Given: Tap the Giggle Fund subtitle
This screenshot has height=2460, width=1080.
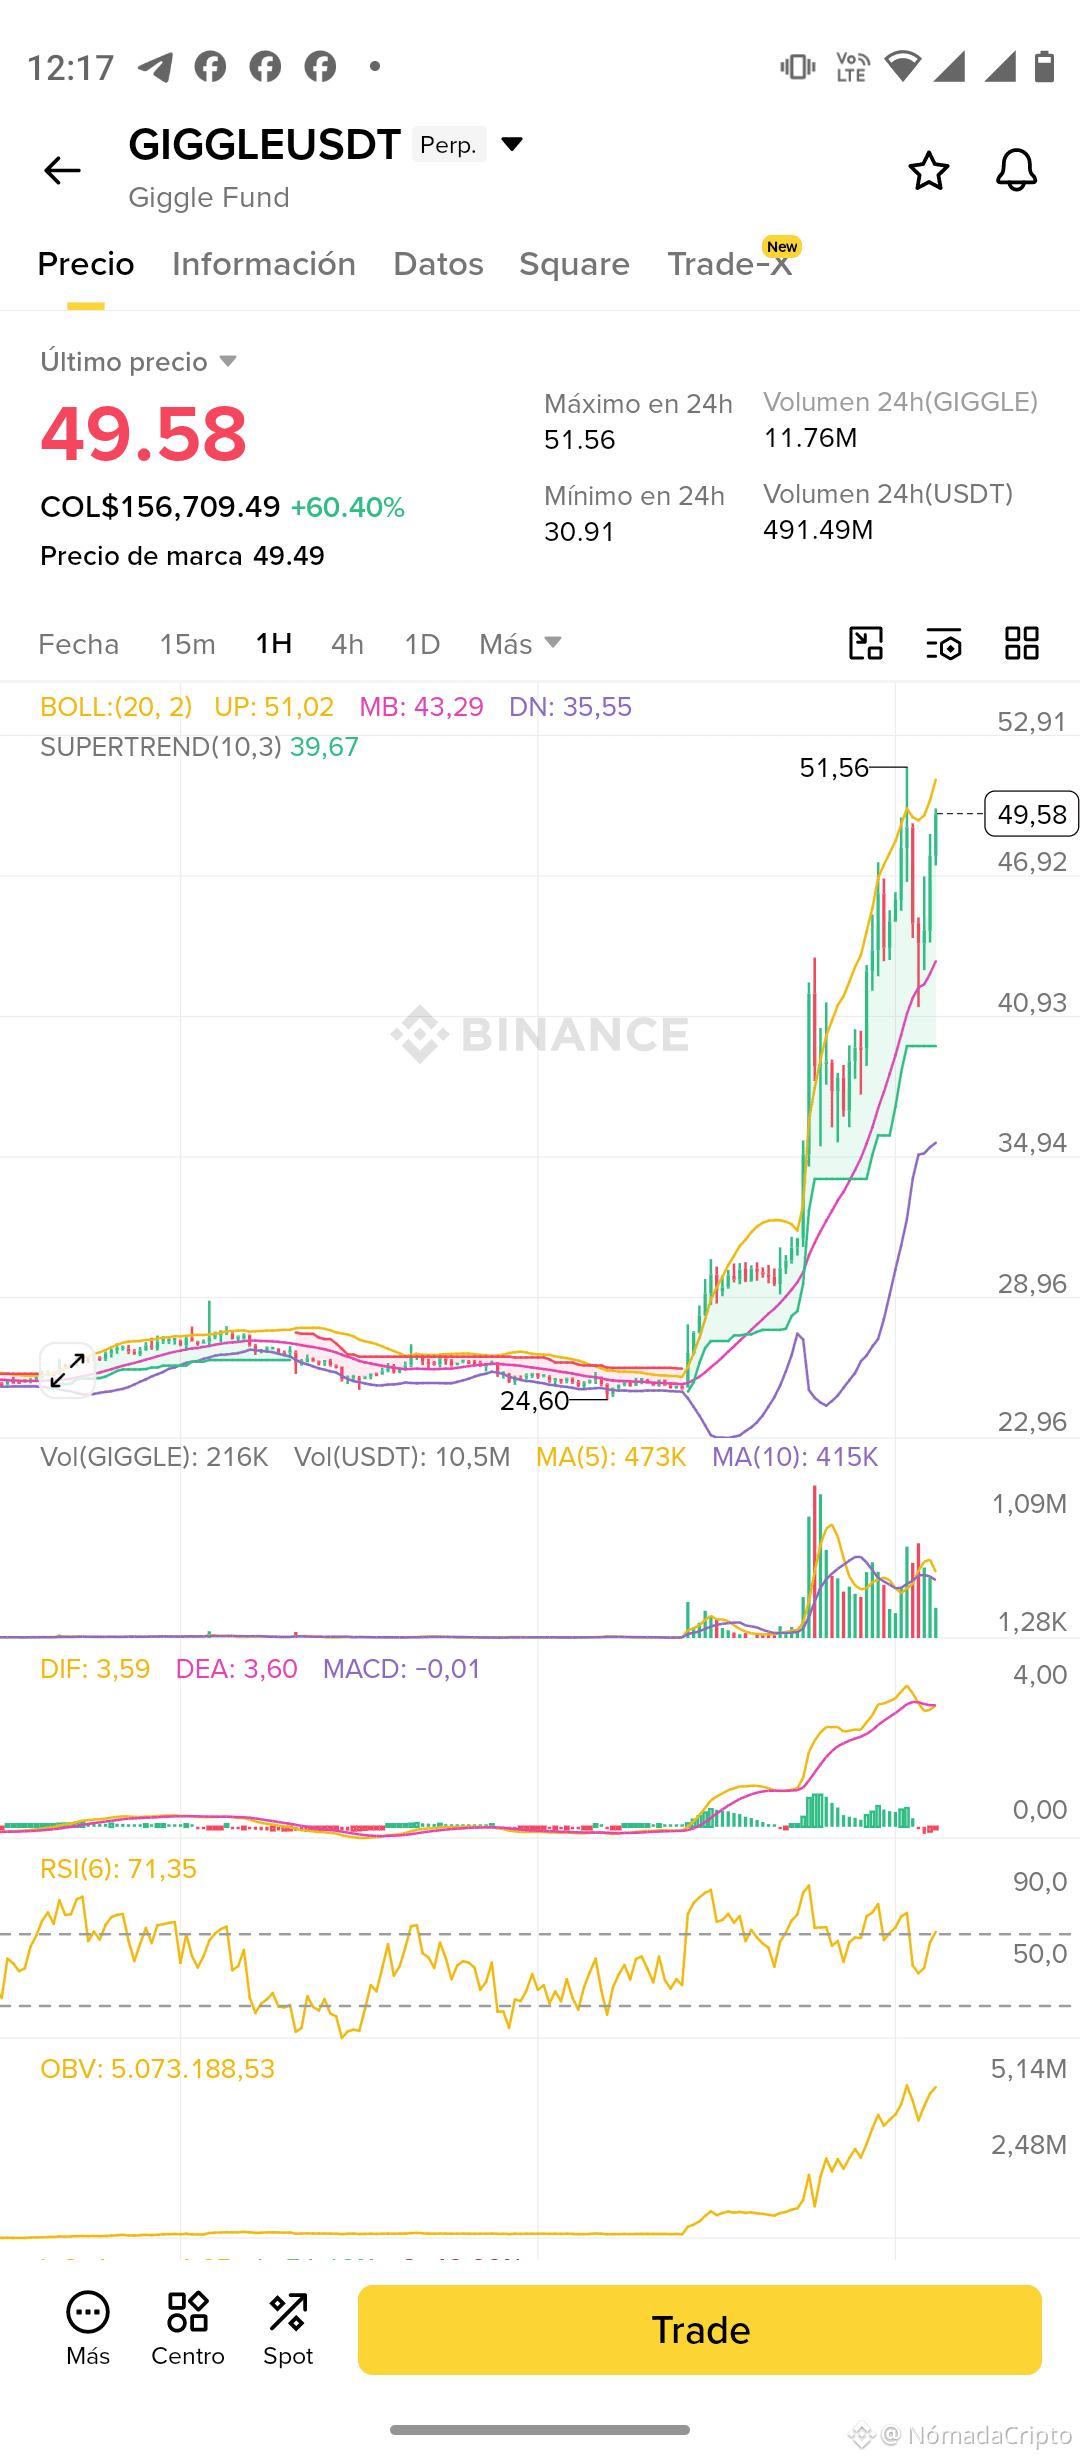Looking at the screenshot, I should 209,198.
